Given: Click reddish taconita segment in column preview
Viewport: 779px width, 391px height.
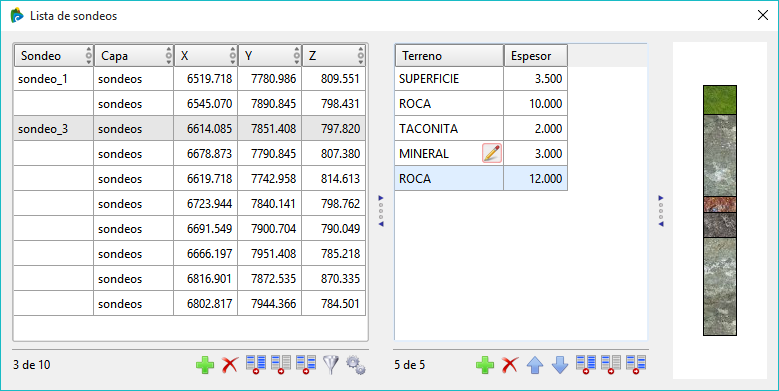Looking at the screenshot, I should tap(720, 204).
